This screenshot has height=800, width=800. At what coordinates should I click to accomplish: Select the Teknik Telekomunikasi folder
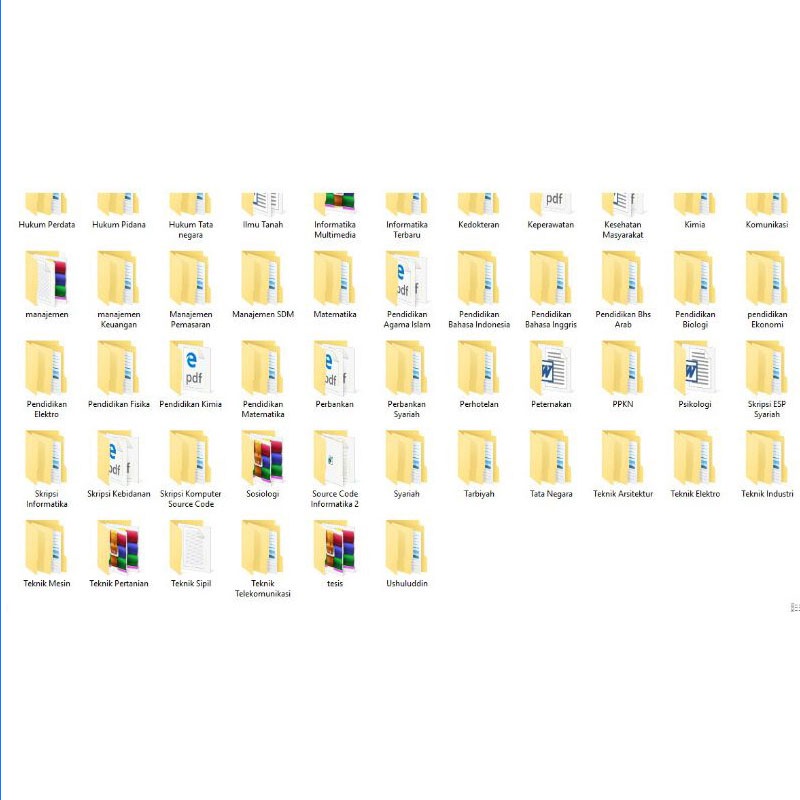tap(263, 548)
